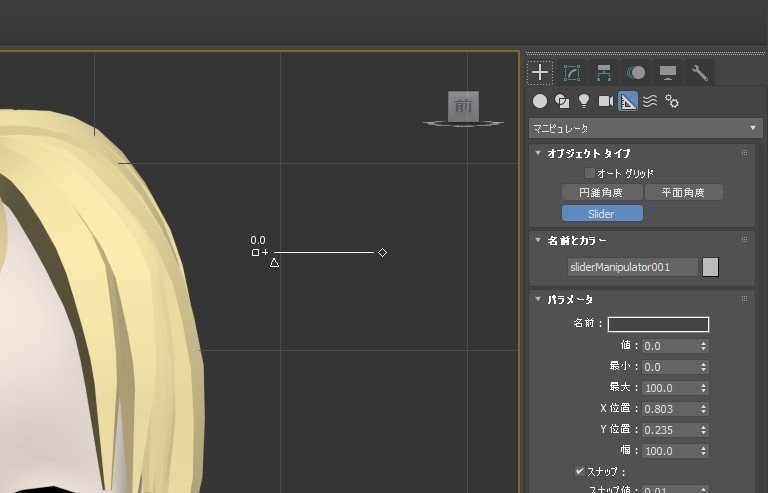The width and height of the screenshot is (768, 493).
Task: Click the Y 位置 value field
Action: [671, 430]
